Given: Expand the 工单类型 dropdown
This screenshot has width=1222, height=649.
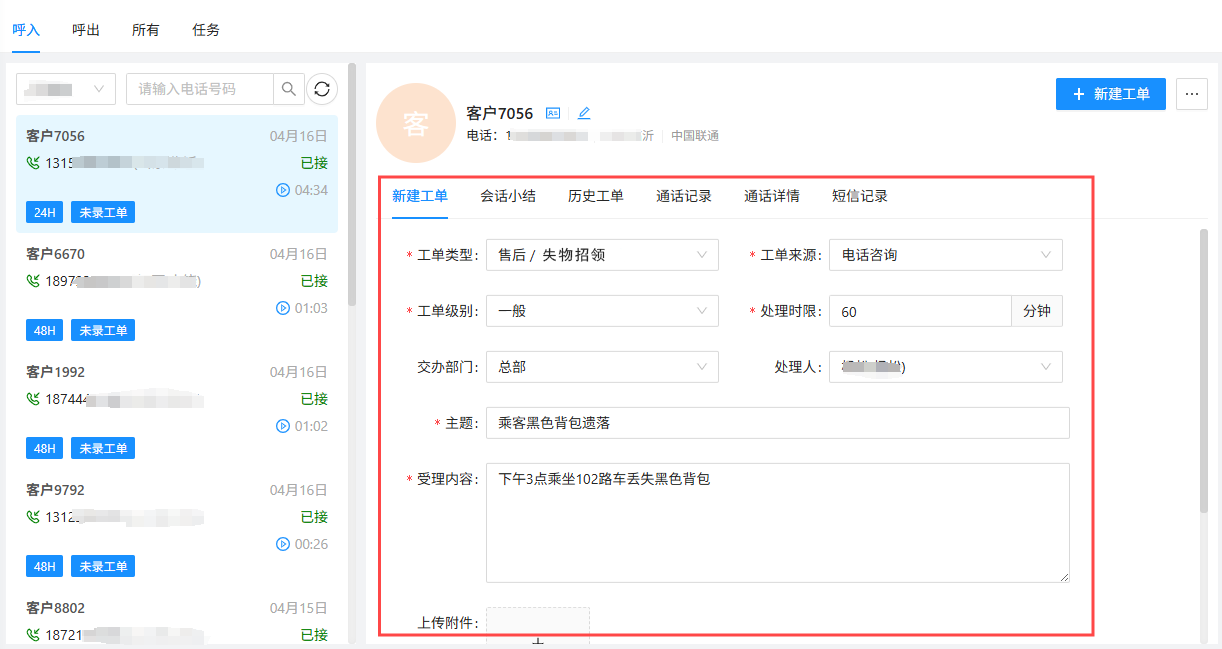Looking at the screenshot, I should (x=602, y=255).
